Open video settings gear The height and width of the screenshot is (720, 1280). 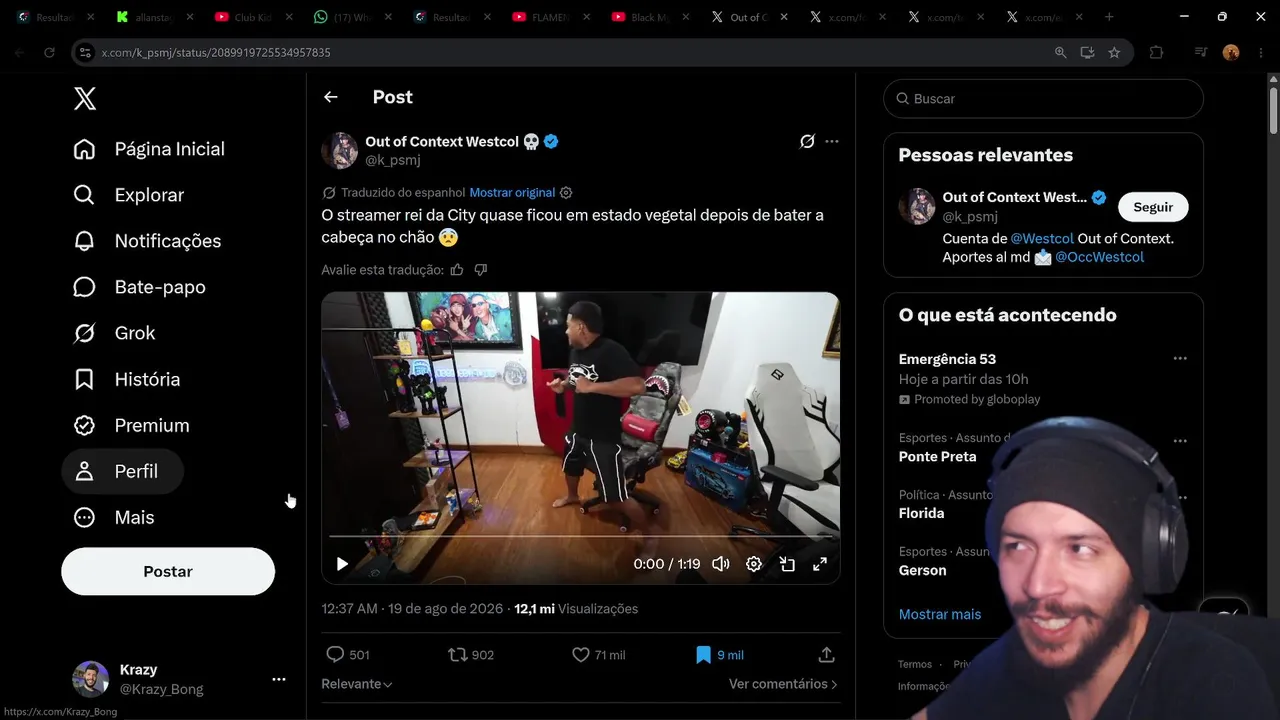point(754,564)
